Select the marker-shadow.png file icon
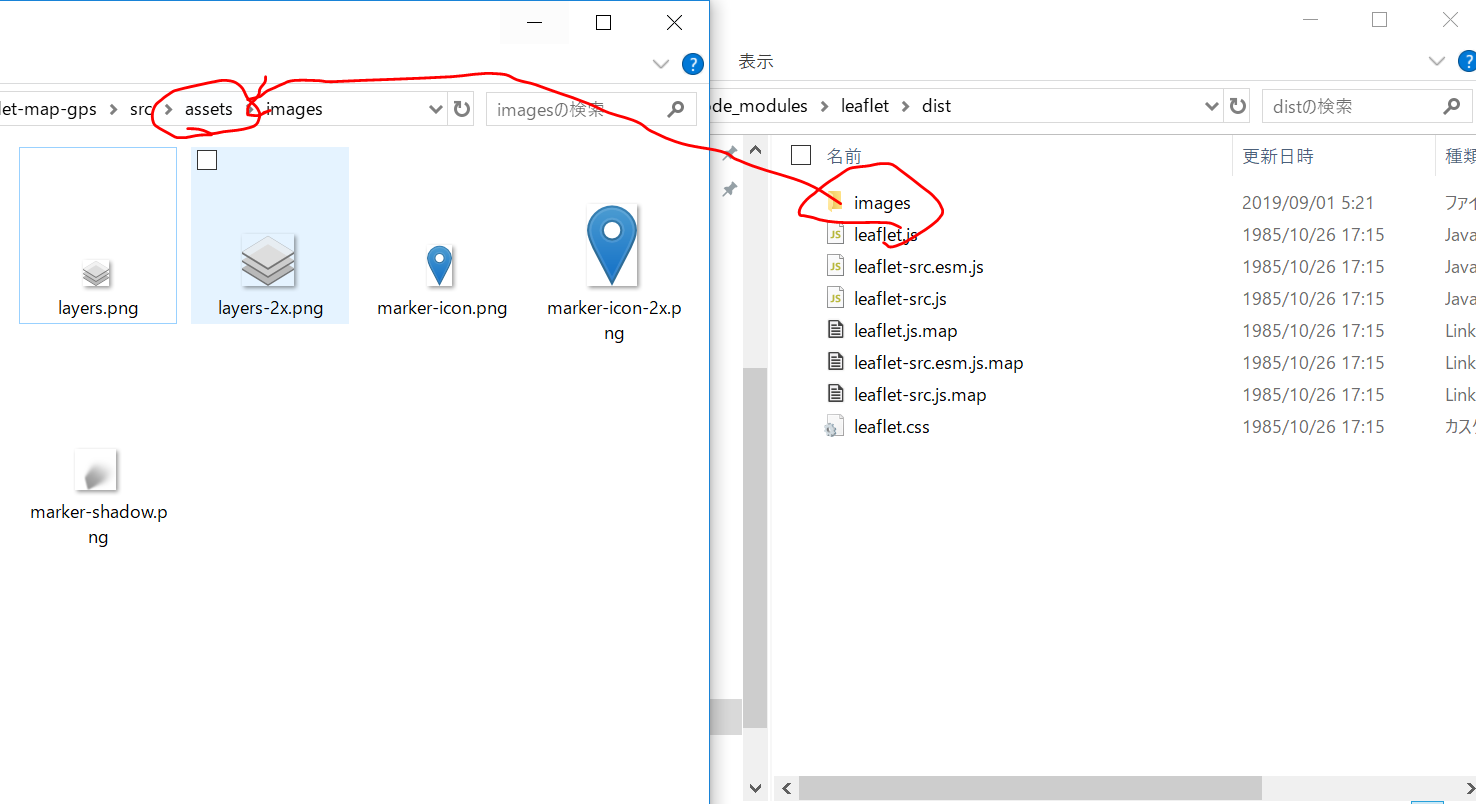 tap(96, 470)
